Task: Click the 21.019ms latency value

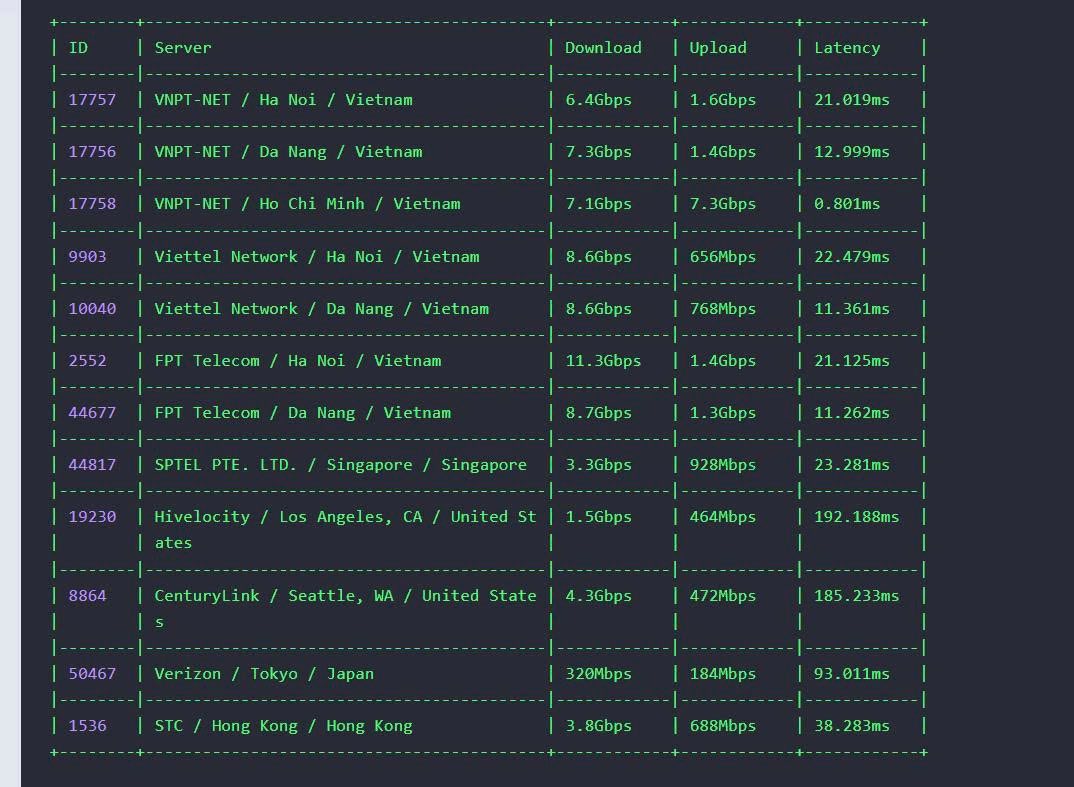Action: [851, 100]
